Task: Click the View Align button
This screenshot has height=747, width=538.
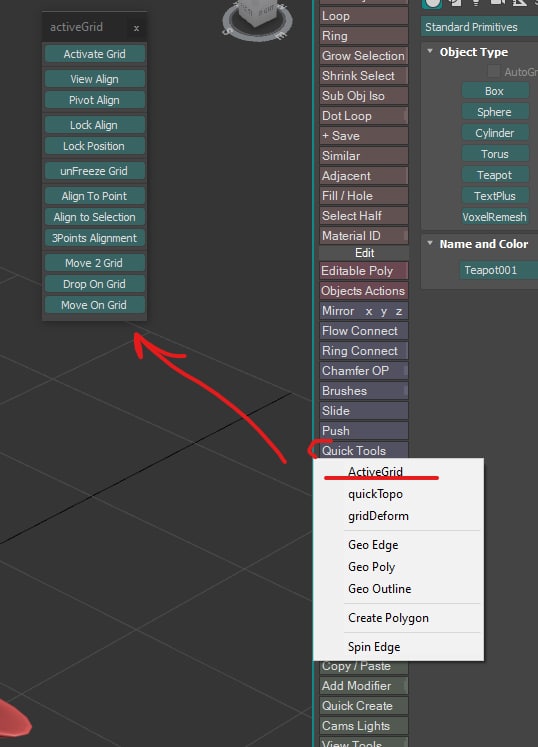Action: 94,79
